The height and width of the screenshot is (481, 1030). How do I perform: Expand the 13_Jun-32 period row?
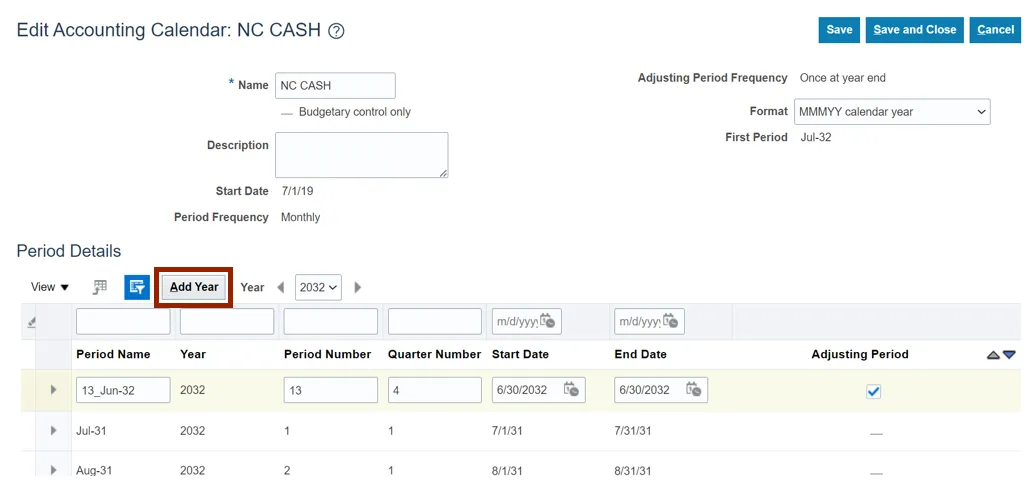(x=54, y=390)
